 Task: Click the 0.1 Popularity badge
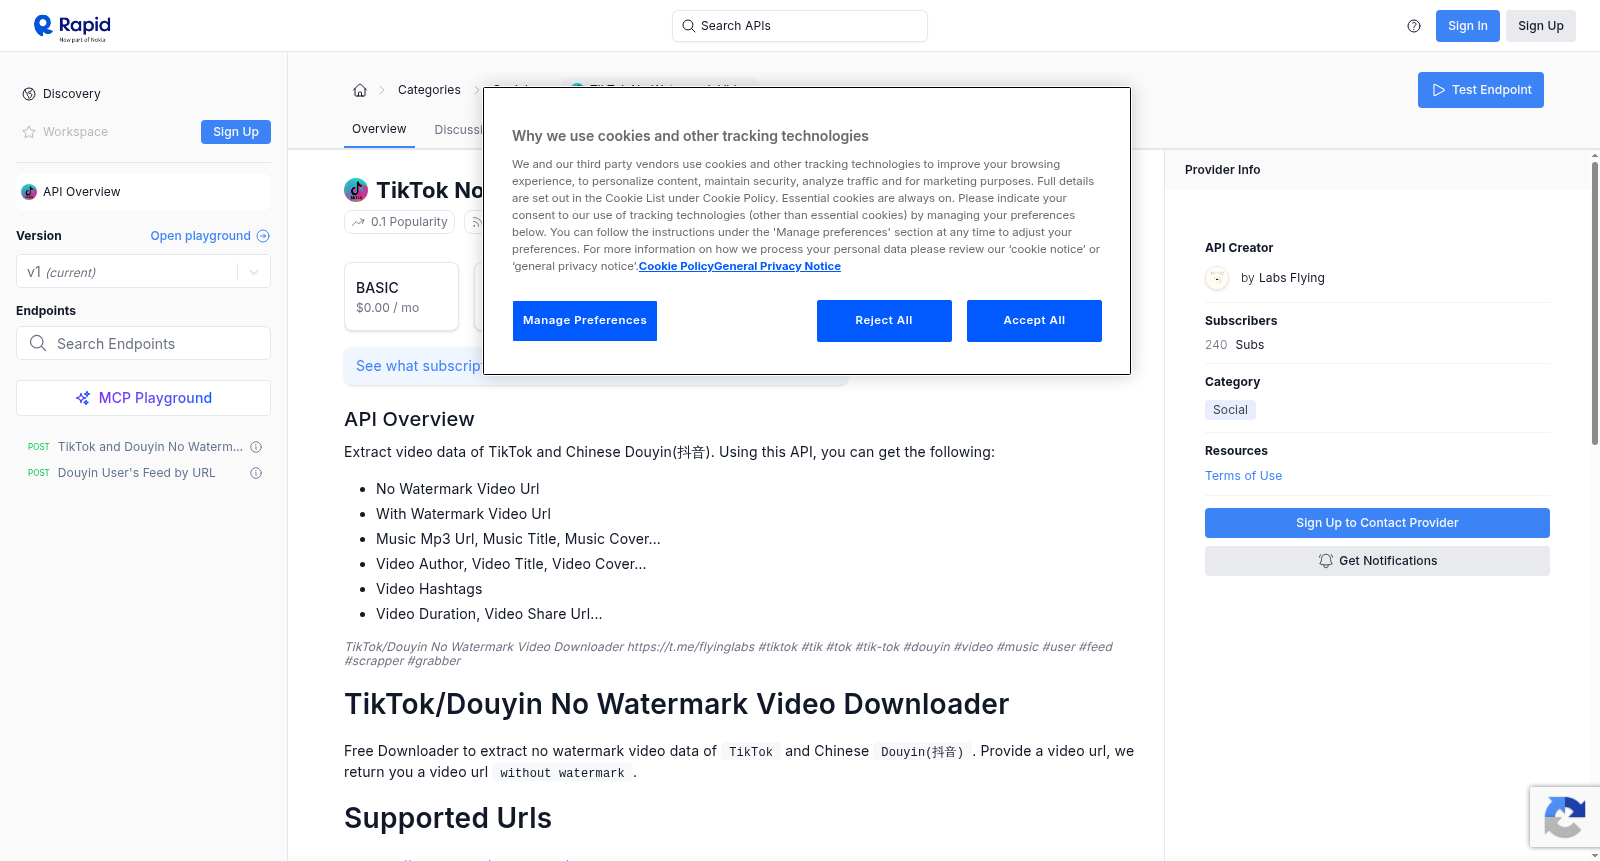tap(399, 222)
